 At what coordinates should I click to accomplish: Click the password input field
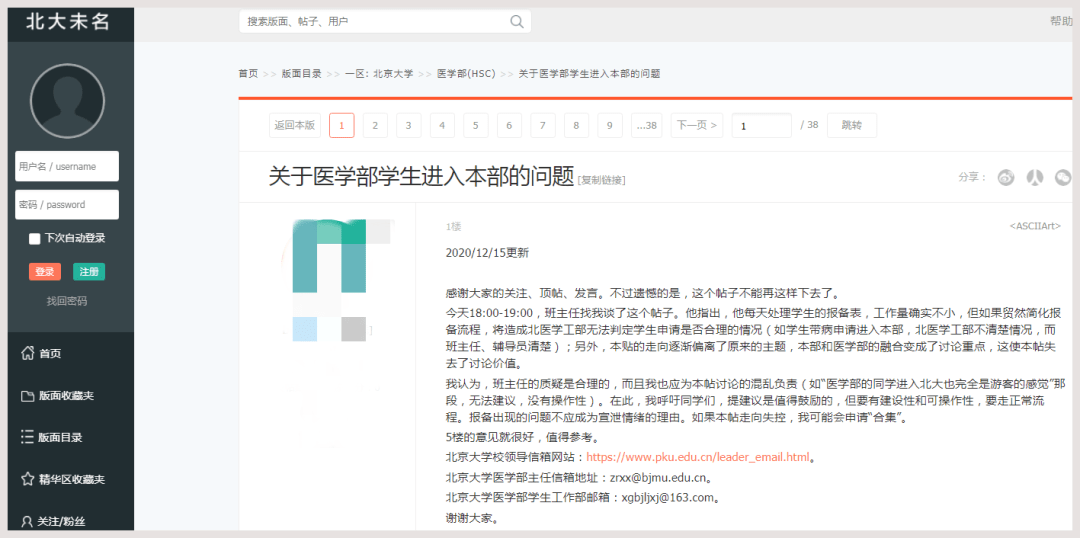(67, 205)
